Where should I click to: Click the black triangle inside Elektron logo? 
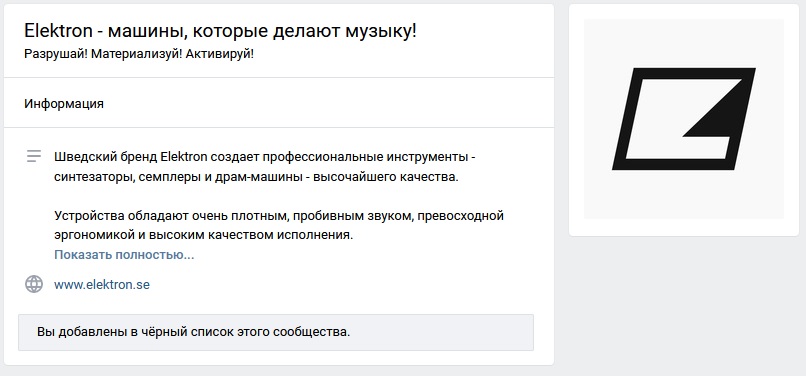(x=715, y=108)
